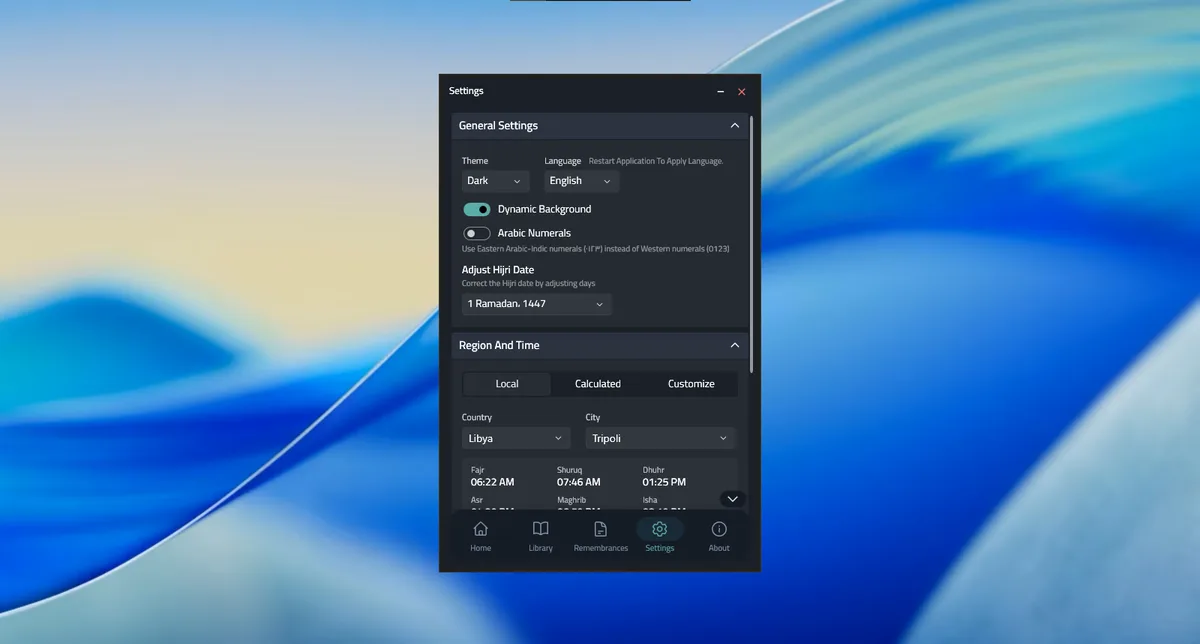This screenshot has width=1200, height=644.
Task: Switch to the Calculated tab
Action: [x=598, y=384]
